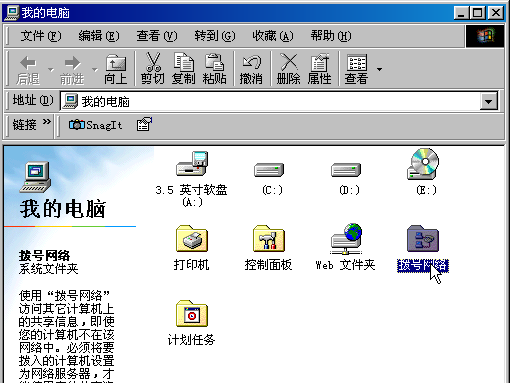Open the 打印机 printers folder icon

(192, 239)
